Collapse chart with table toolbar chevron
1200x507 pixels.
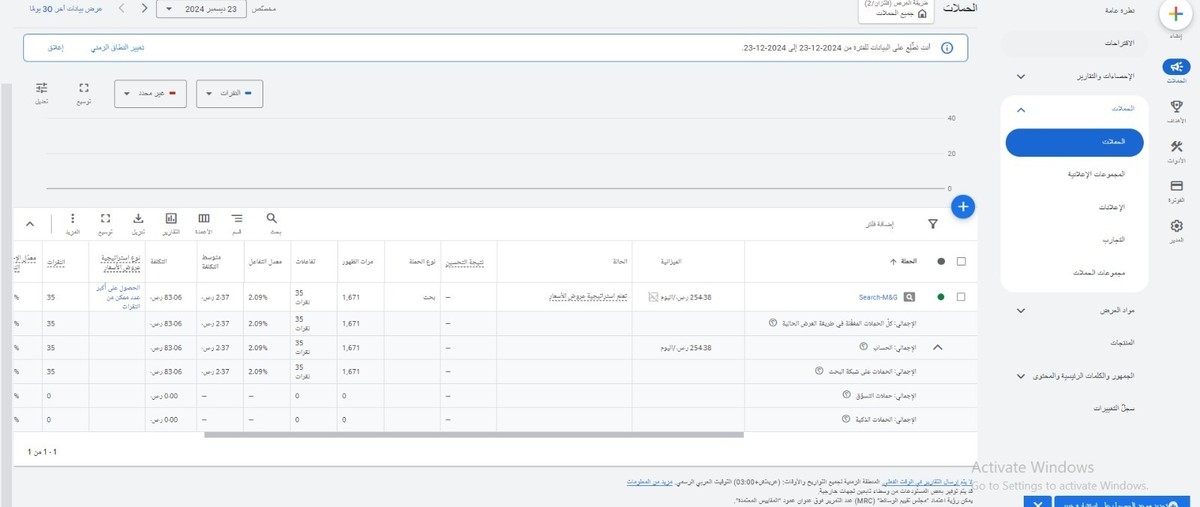[x=29, y=224]
